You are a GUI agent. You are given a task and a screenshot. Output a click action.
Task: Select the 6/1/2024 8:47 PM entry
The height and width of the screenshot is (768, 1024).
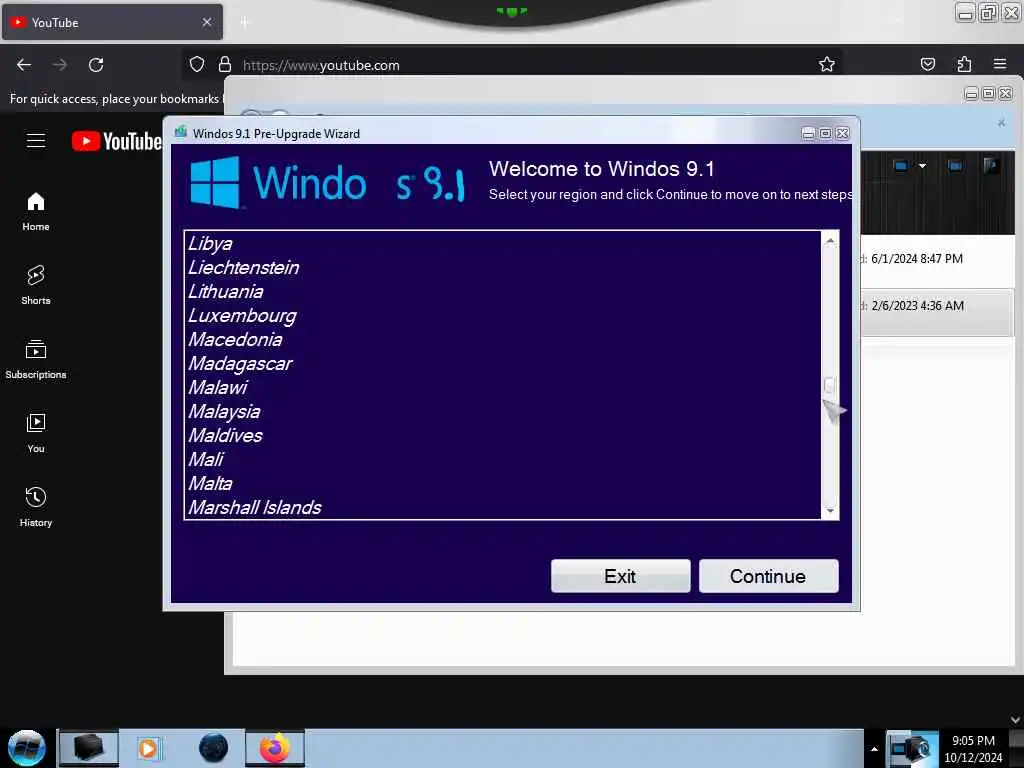(937, 259)
